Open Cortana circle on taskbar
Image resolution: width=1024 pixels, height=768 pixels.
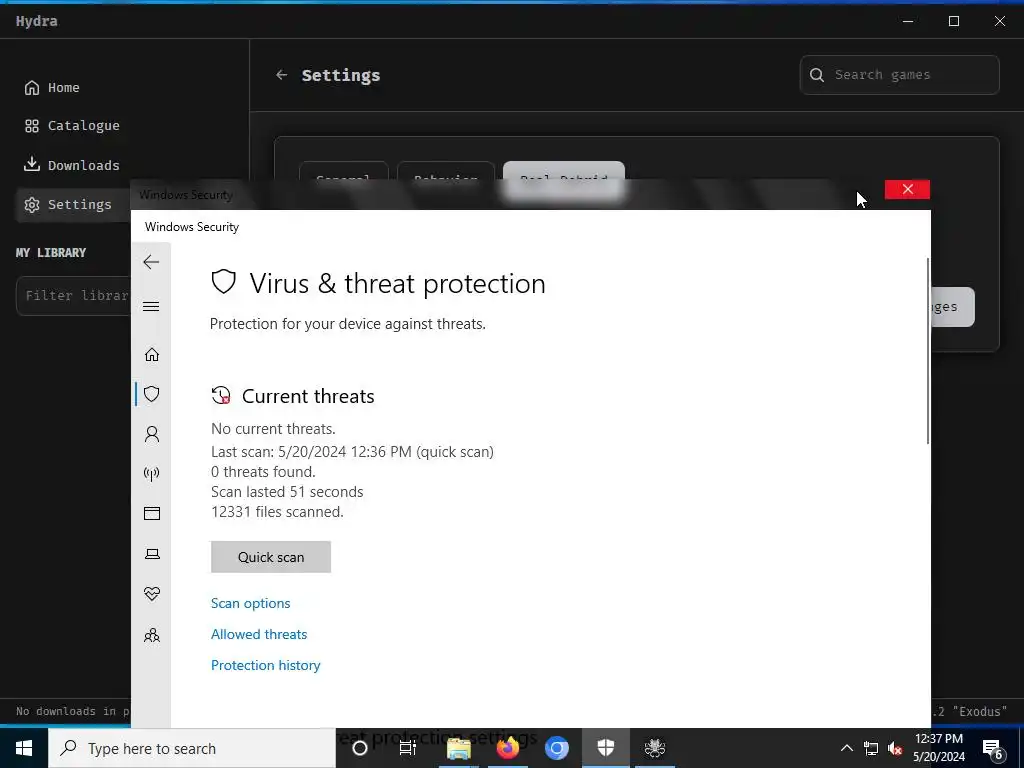click(x=360, y=748)
